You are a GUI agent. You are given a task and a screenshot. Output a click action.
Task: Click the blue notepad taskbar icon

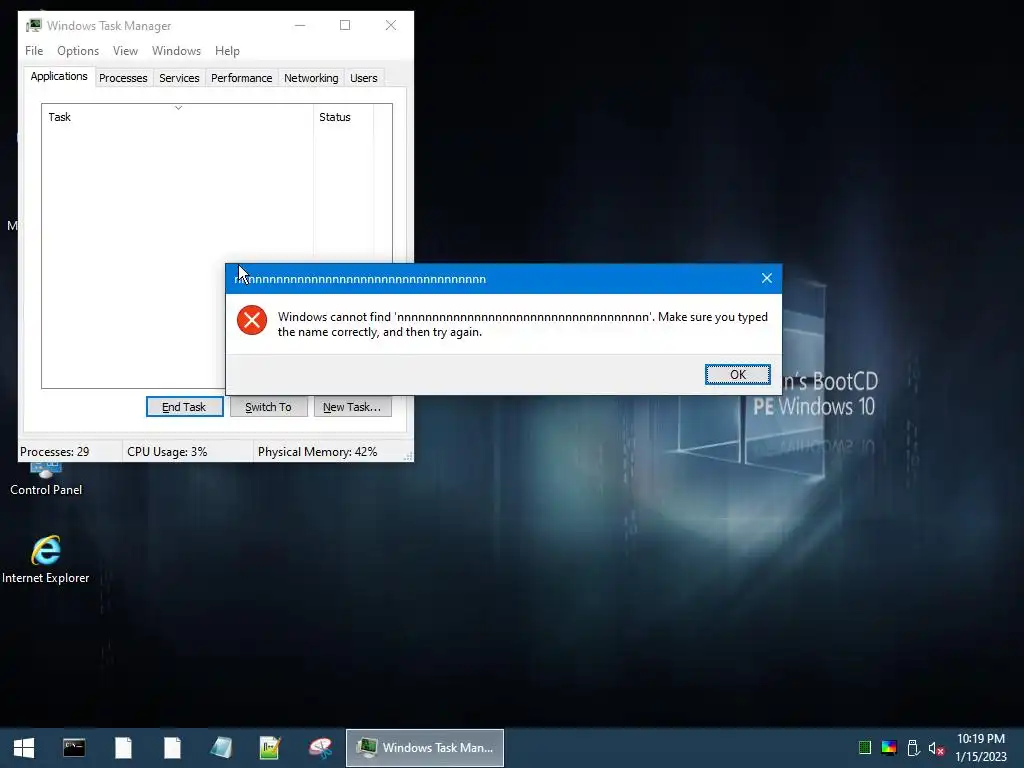[x=221, y=748]
